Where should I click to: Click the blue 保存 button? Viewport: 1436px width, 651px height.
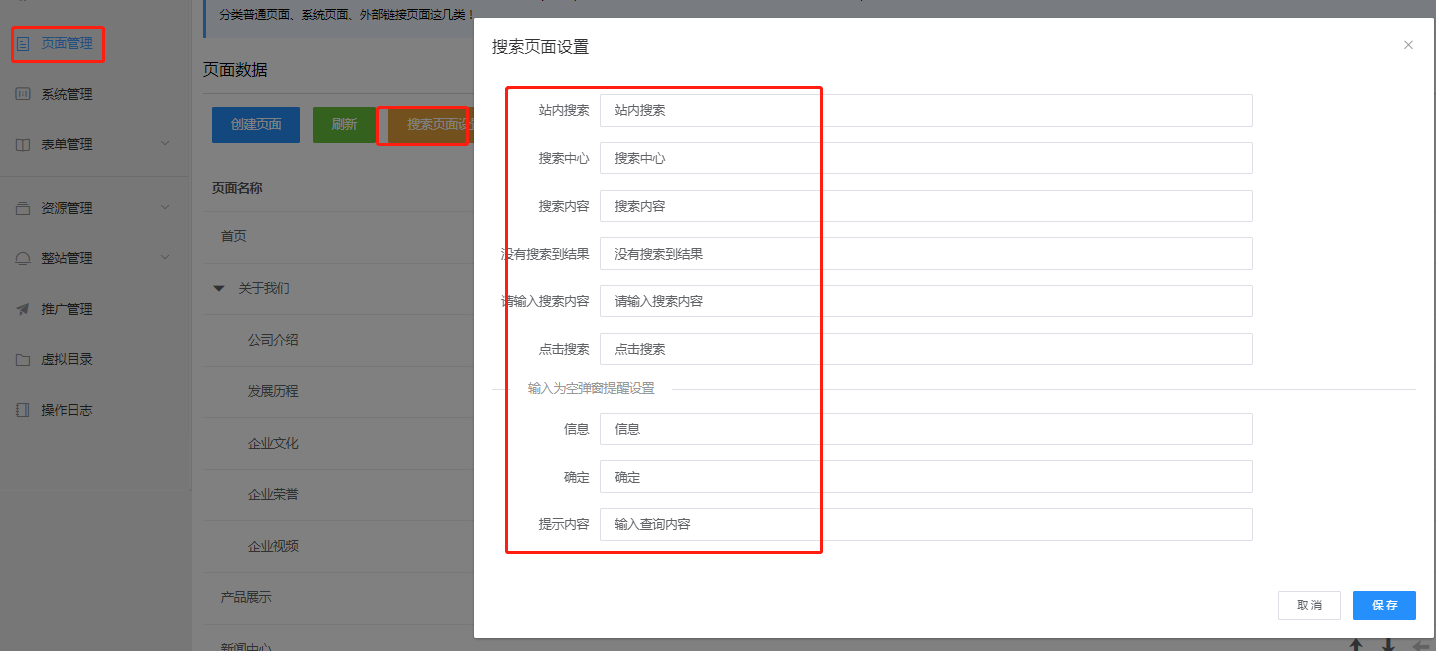(x=1384, y=605)
